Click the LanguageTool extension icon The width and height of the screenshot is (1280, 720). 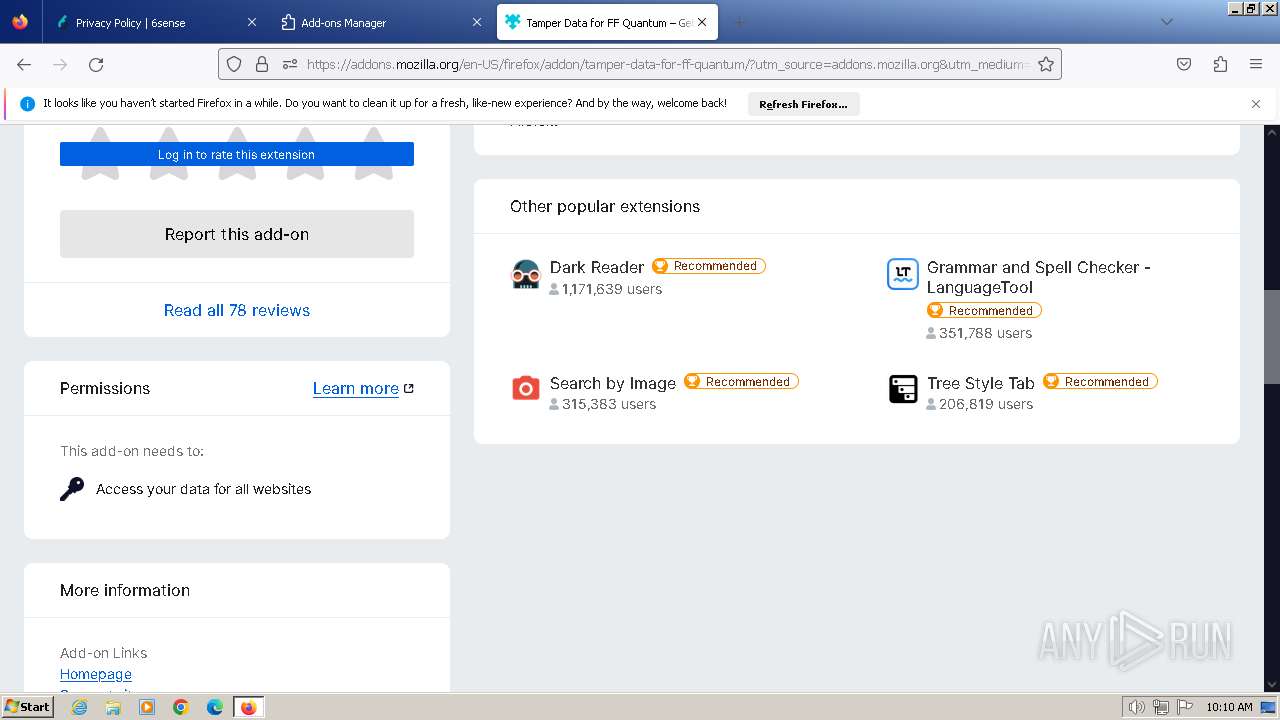point(903,274)
